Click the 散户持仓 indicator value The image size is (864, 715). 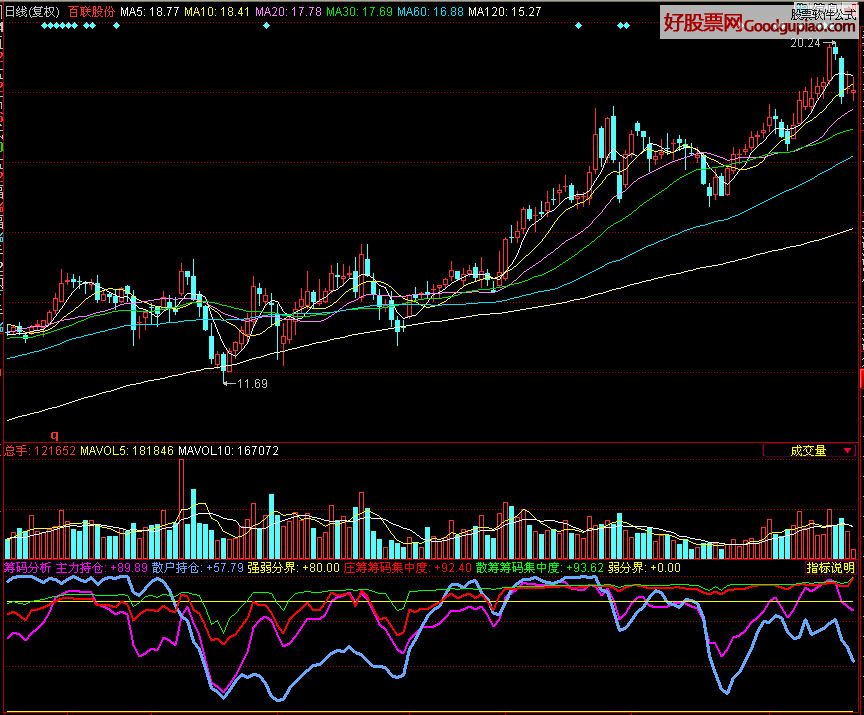[224, 567]
